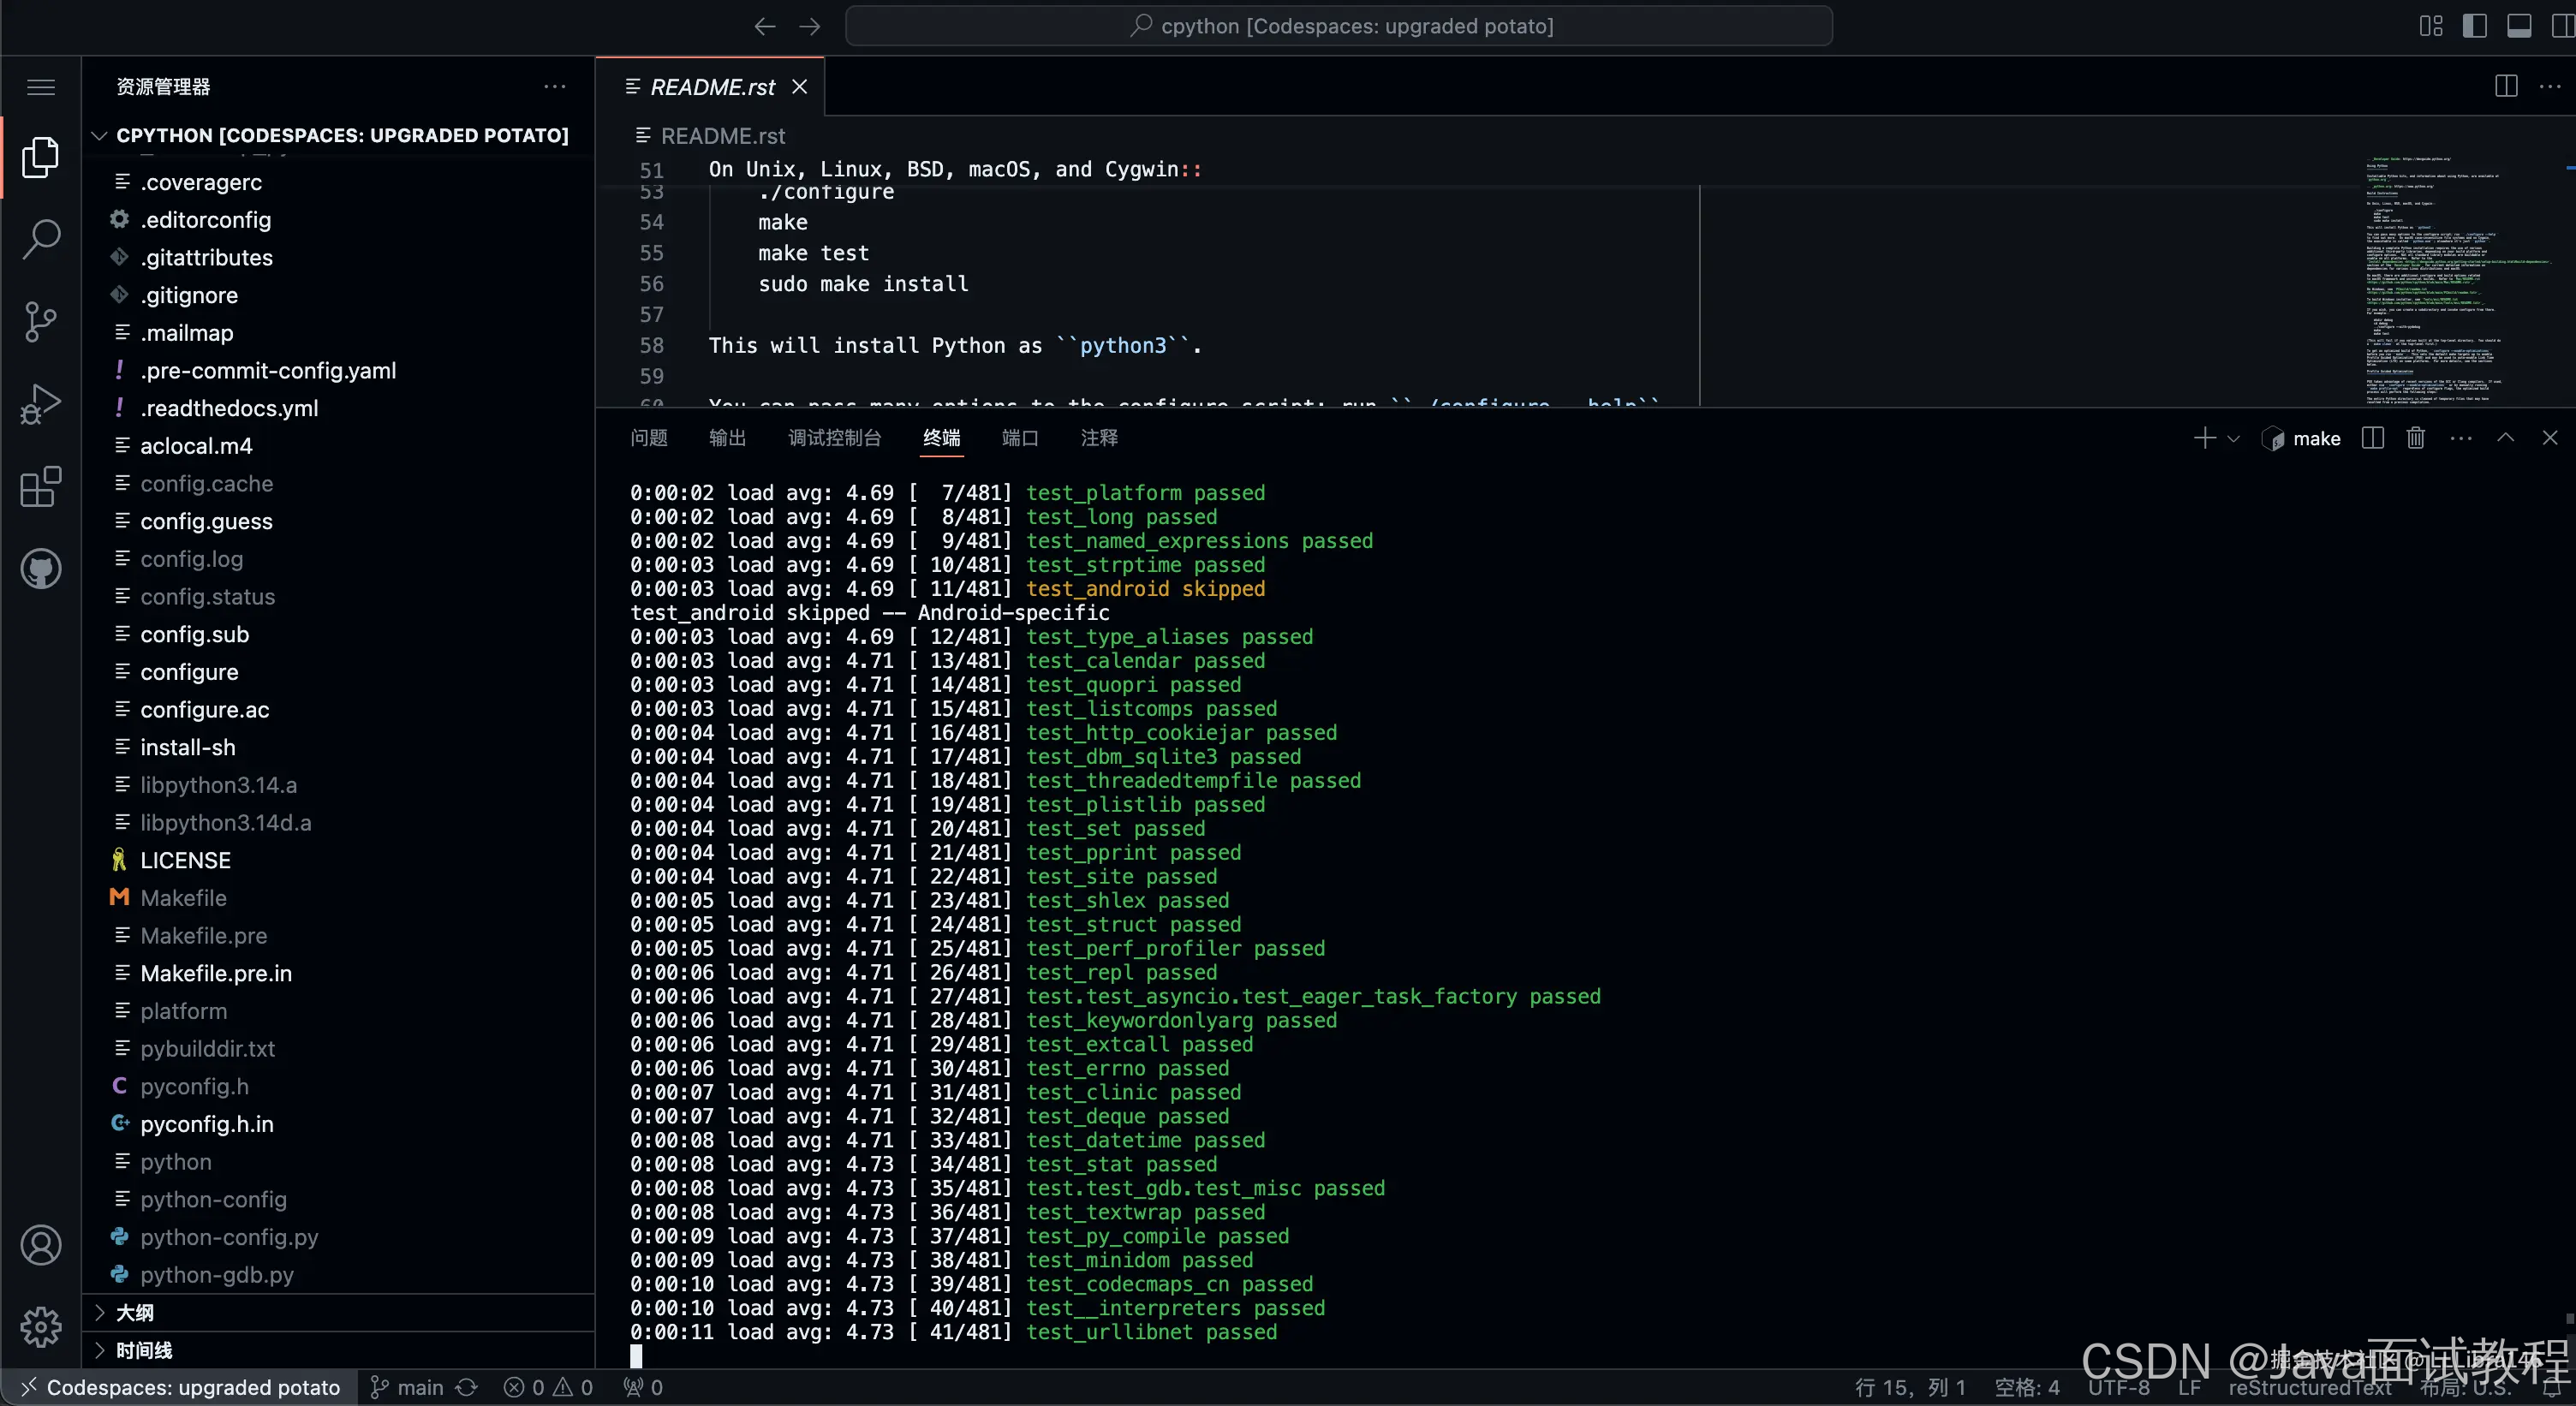Change indentation via 空格: 4
Viewport: 2576px width, 1406px height.
2027,1387
